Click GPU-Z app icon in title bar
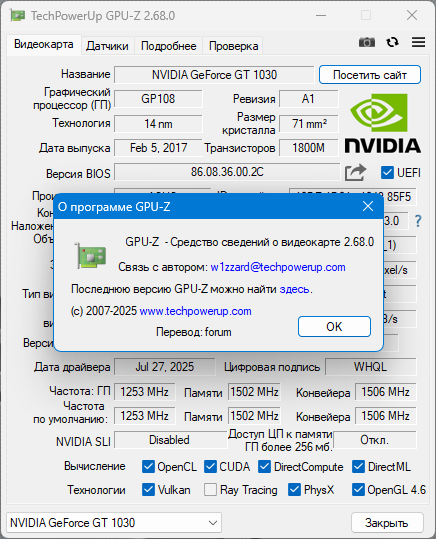436x539 pixels. pos(17,15)
